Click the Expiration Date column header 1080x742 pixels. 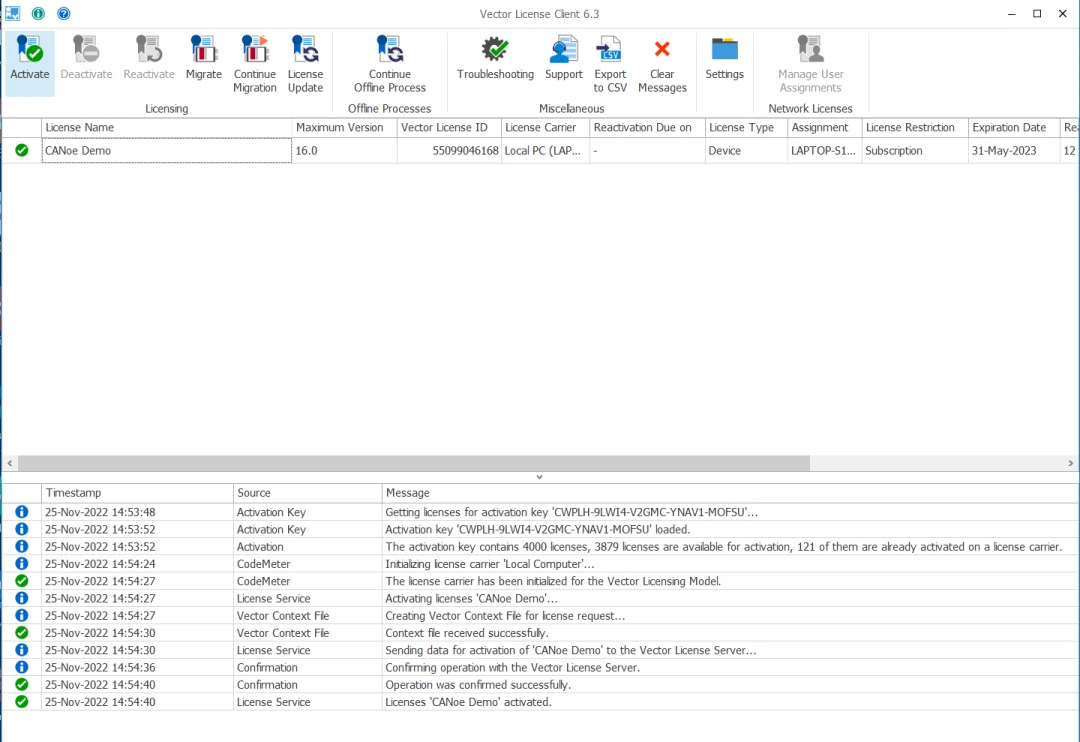(x=1014, y=127)
